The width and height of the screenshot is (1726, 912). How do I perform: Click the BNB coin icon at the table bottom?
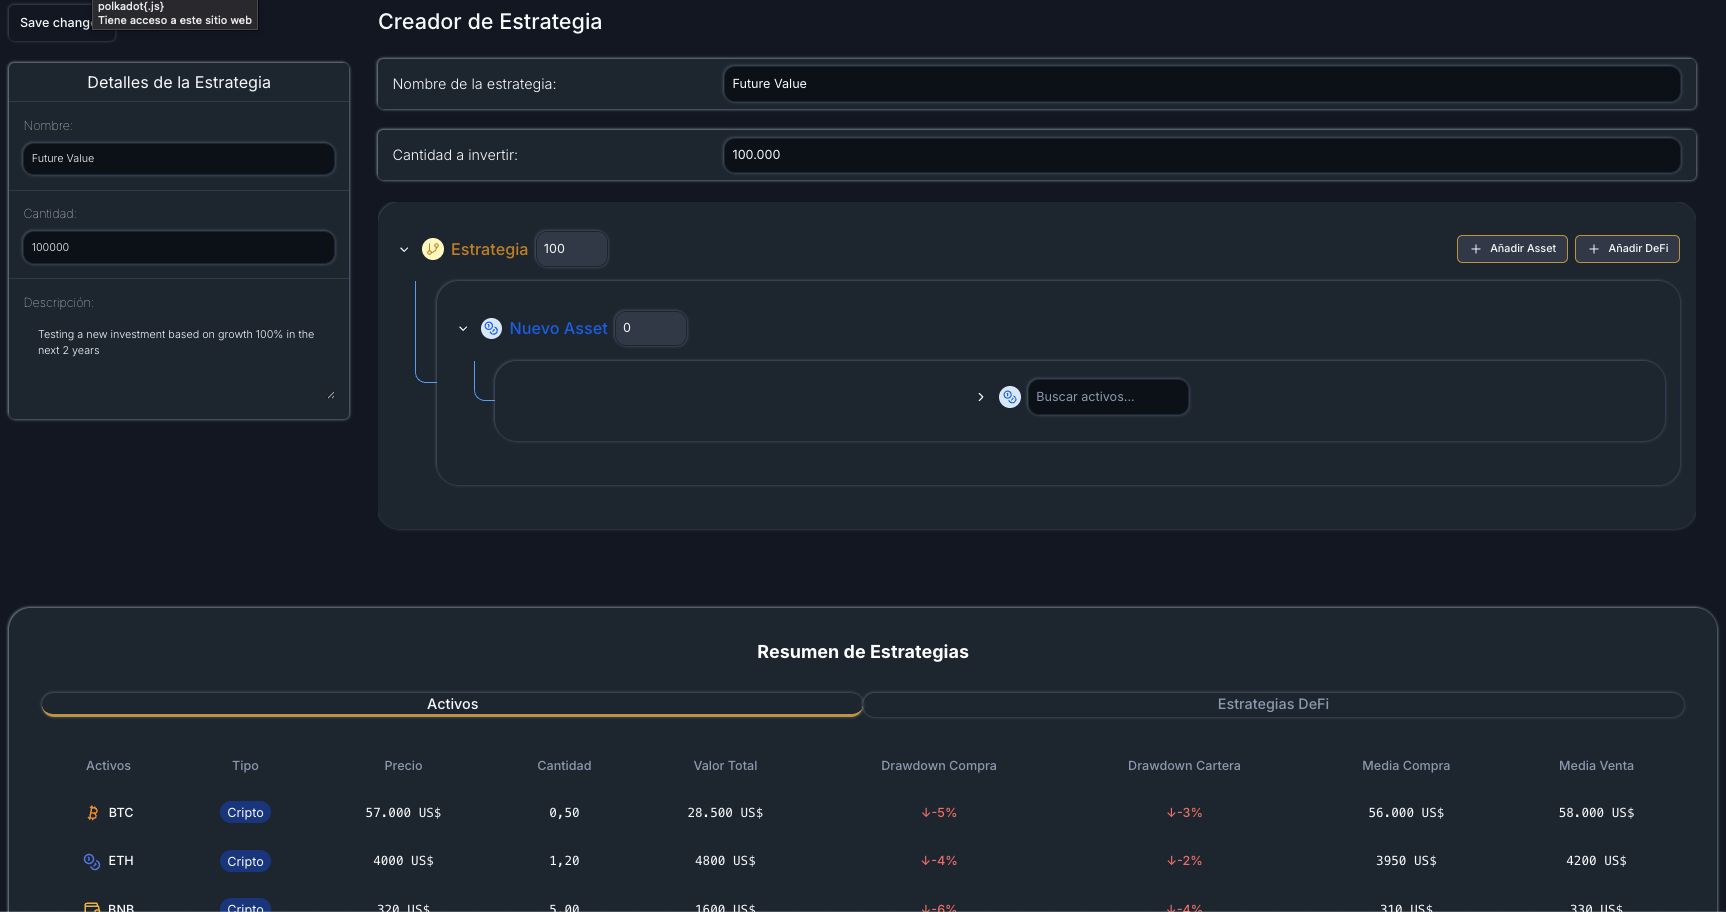[x=91, y=905]
